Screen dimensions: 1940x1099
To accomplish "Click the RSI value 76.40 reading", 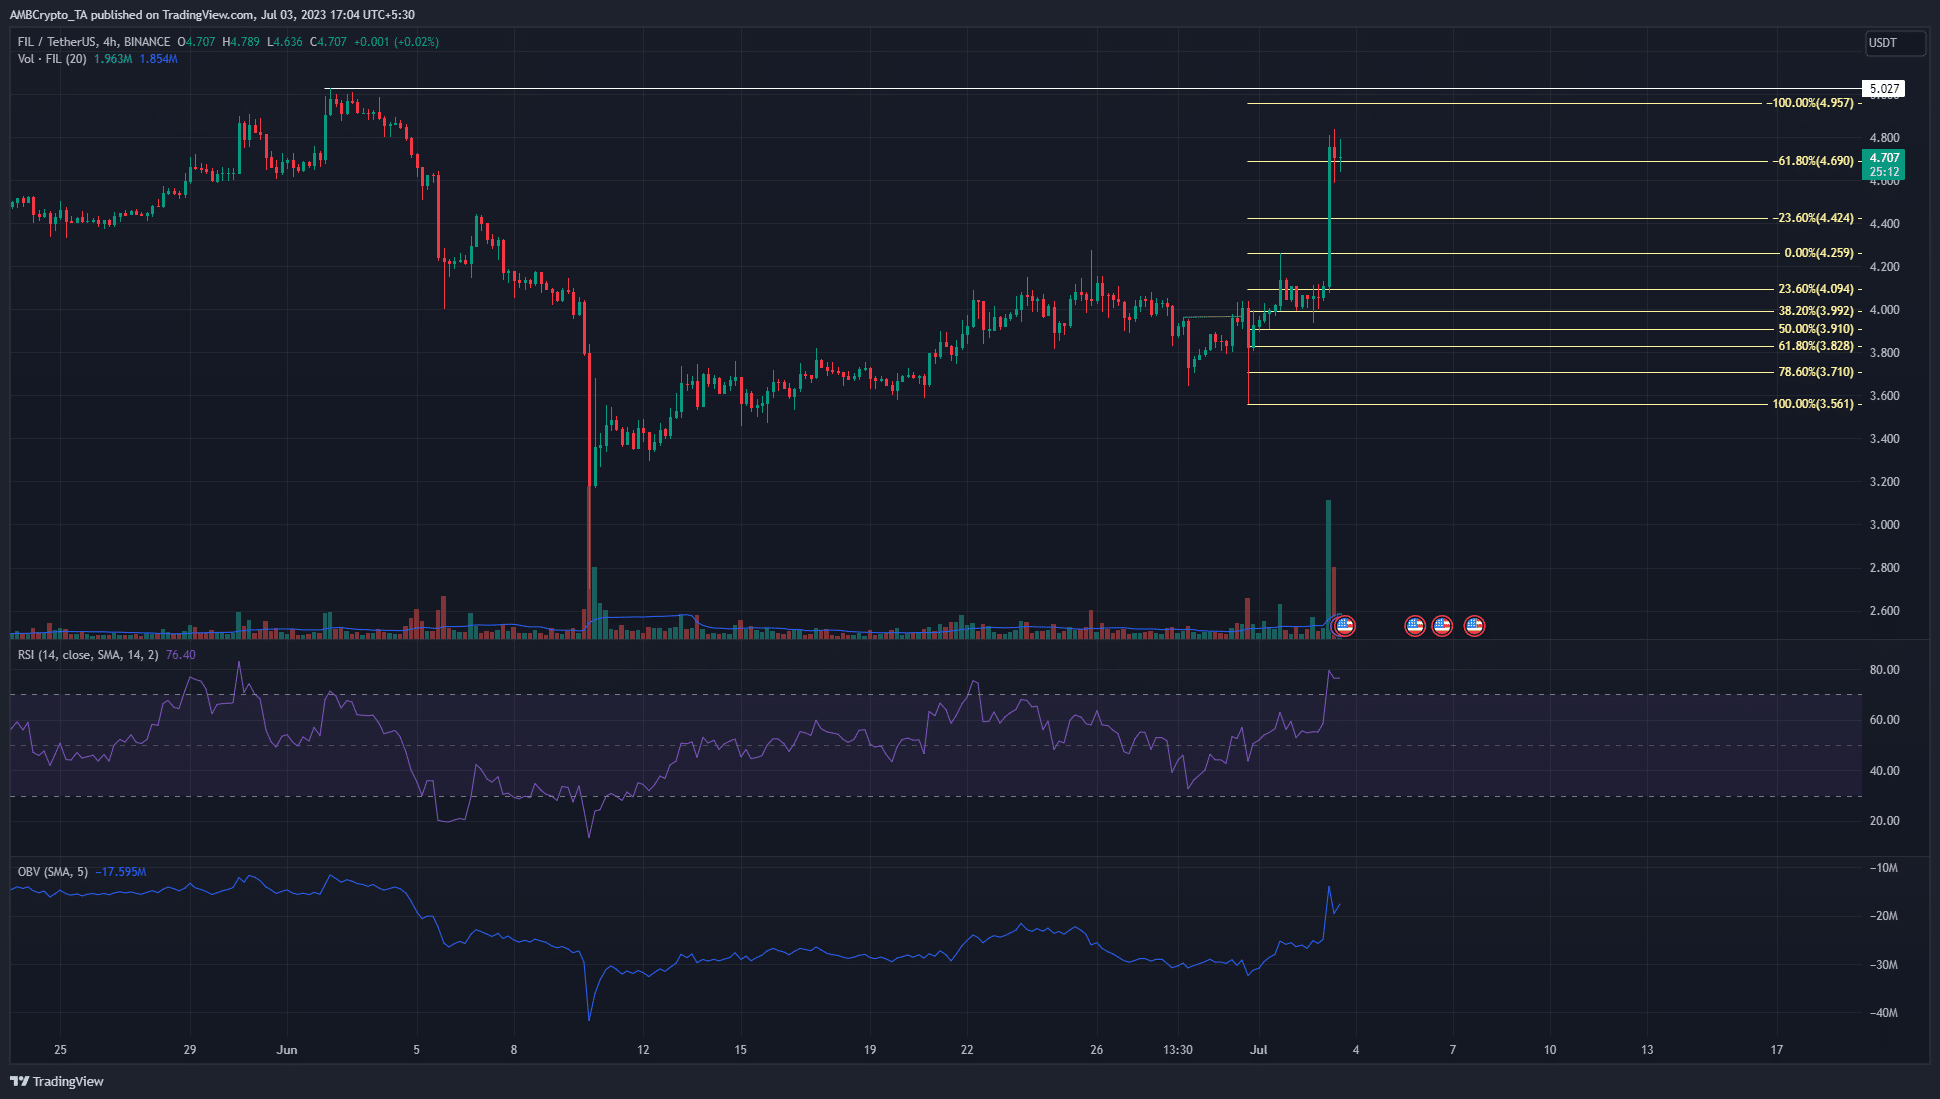I will point(181,655).
